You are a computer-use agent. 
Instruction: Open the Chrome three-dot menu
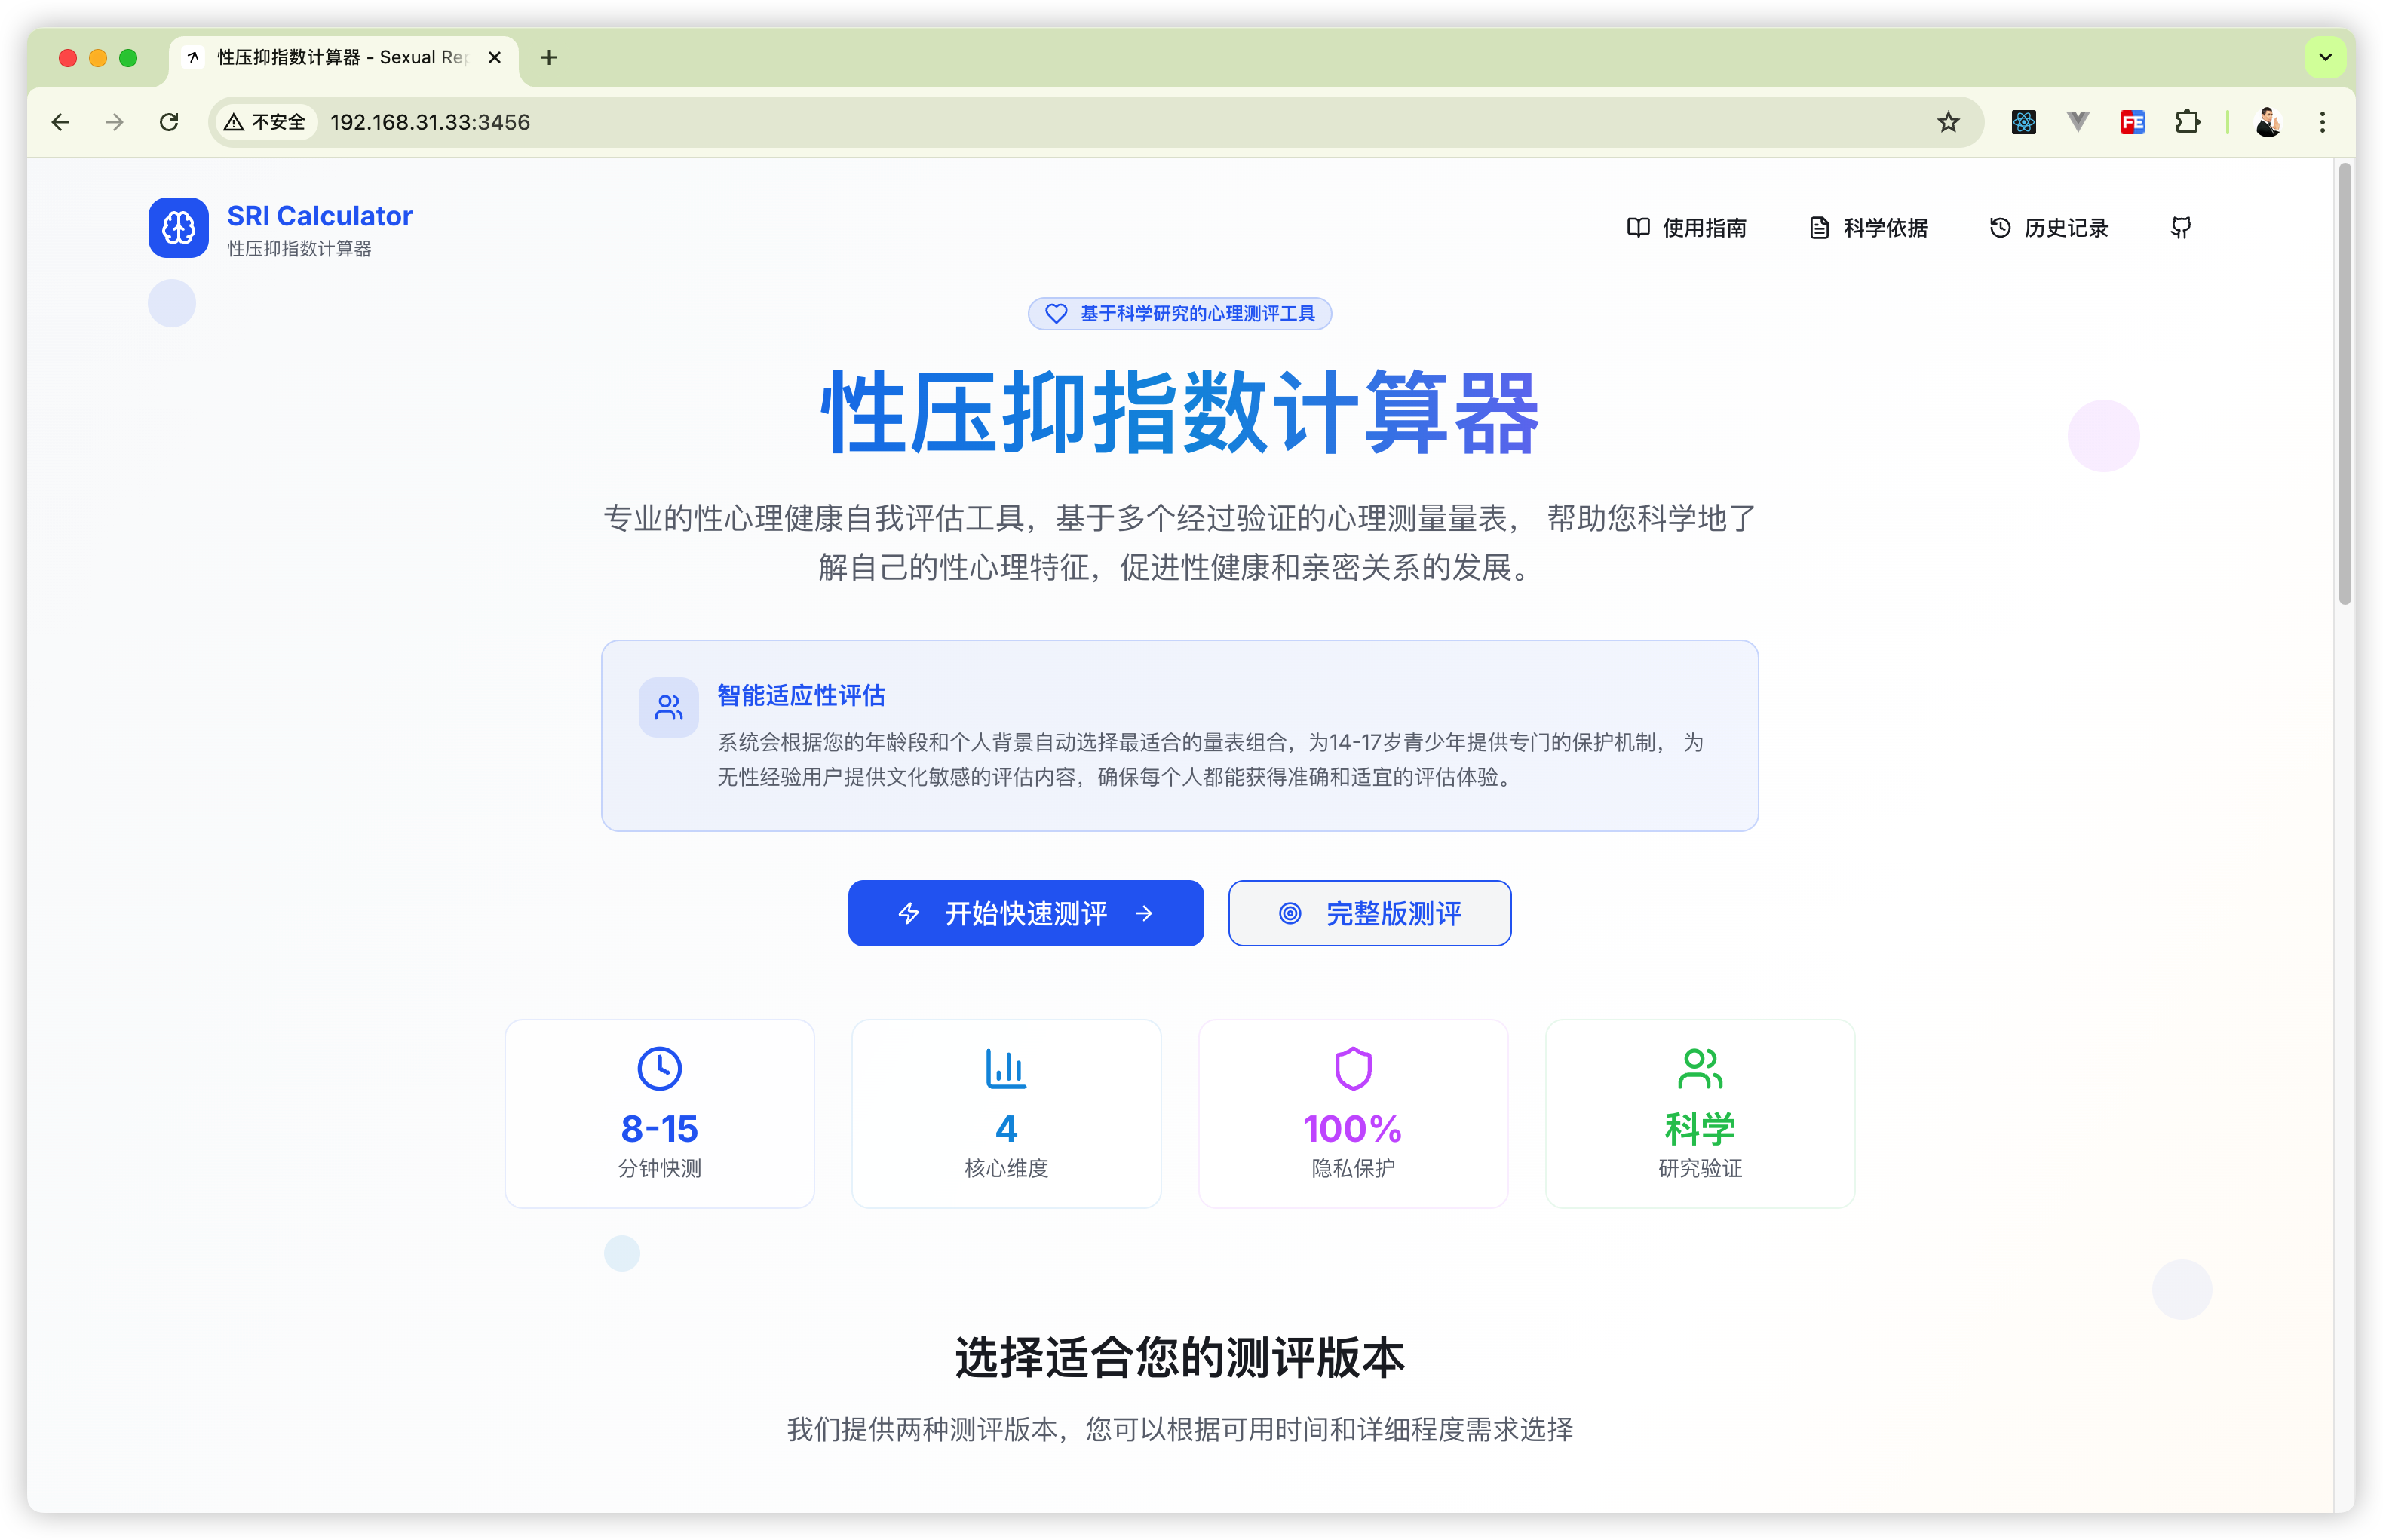point(2322,122)
